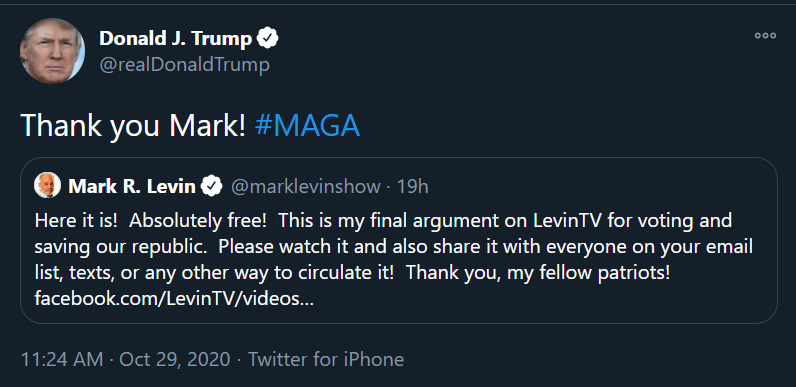The image size is (796, 387).
Task: Open quoted tweet starting "Here it is!"
Action: [399, 240]
